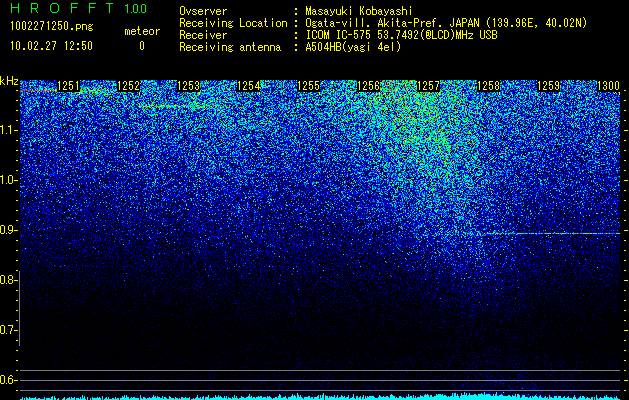
Task: Click the 1253 time marker
Action: point(189,86)
